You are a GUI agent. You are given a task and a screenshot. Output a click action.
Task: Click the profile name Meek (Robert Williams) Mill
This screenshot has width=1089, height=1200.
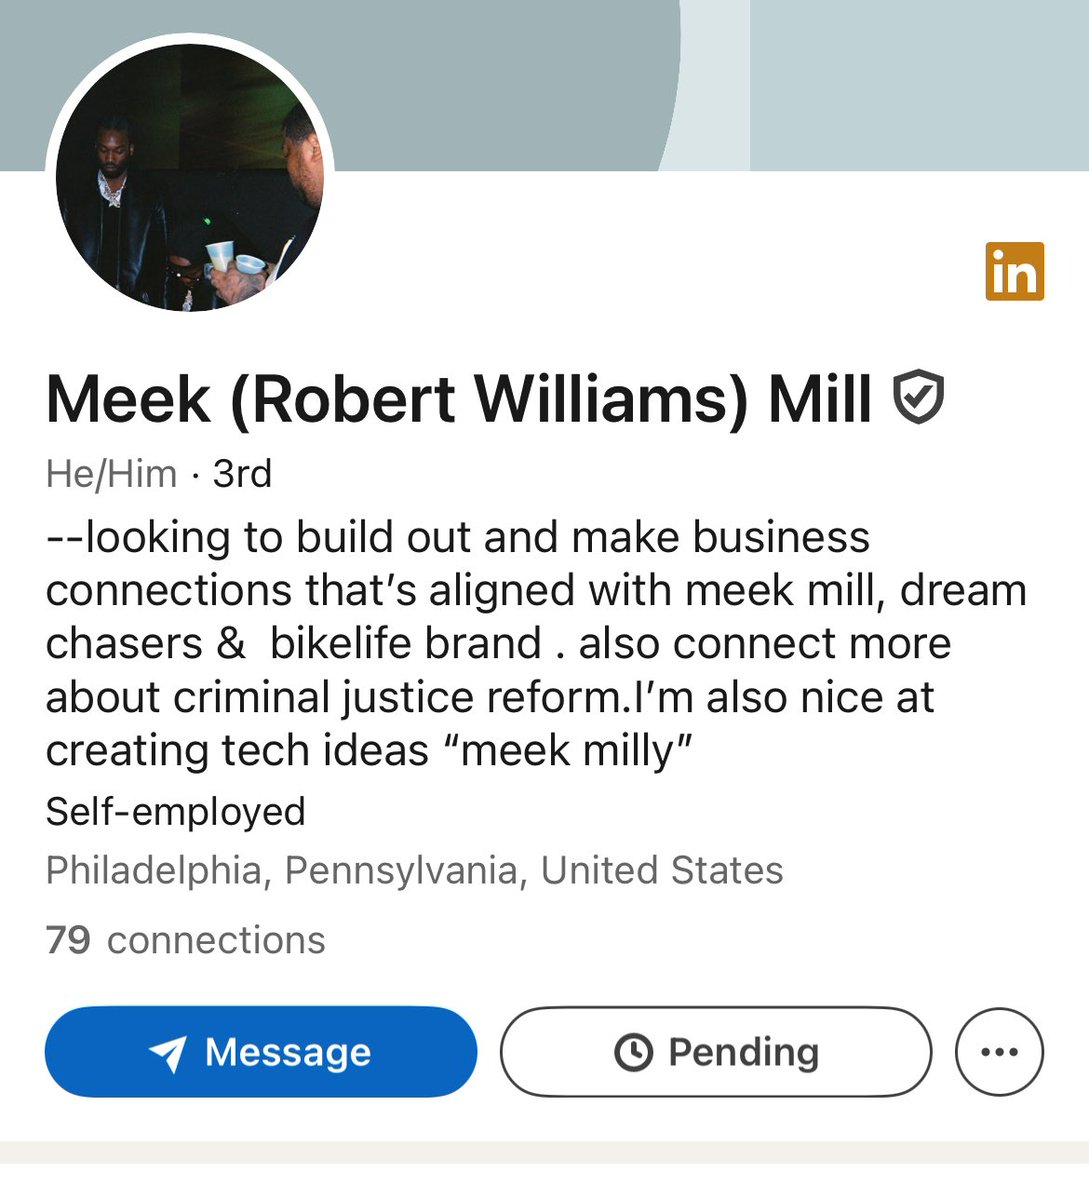(459, 398)
